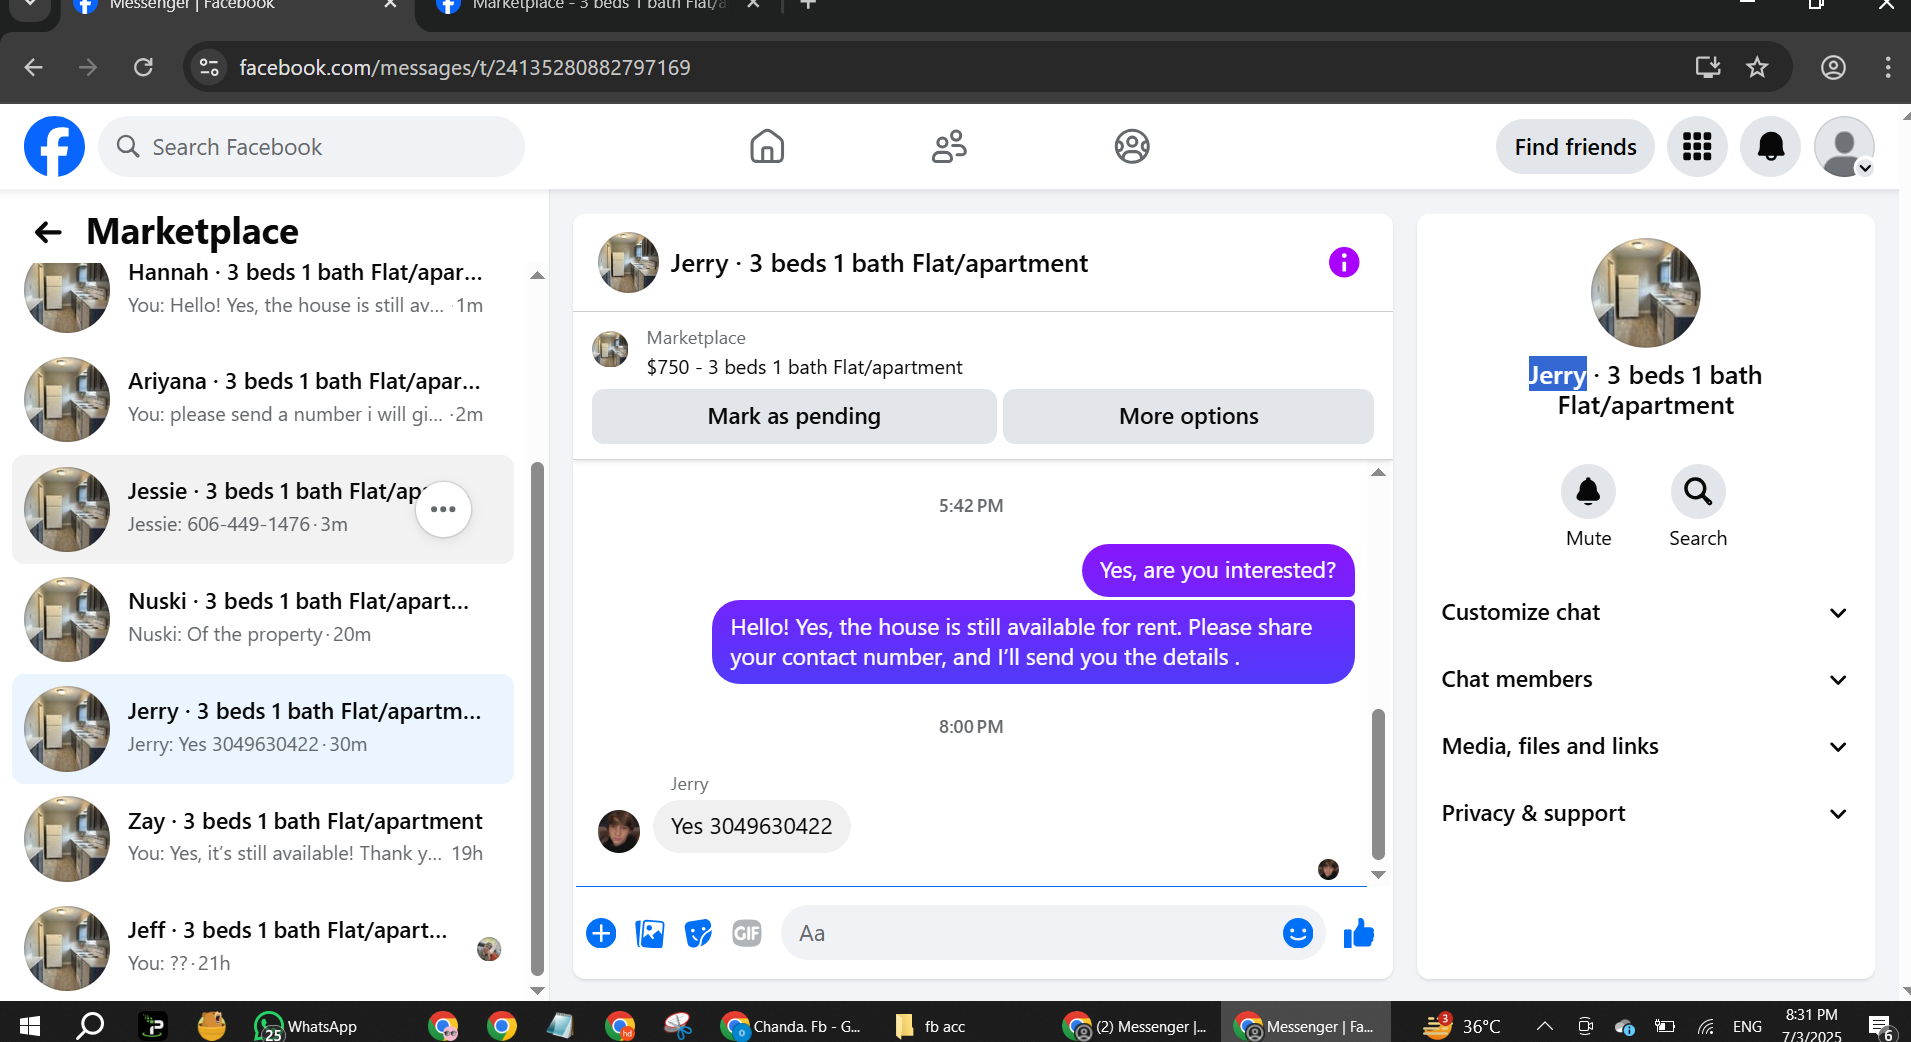Switch to the Marketplace browser tab
This screenshot has height=1042, width=1911.
(x=600, y=6)
